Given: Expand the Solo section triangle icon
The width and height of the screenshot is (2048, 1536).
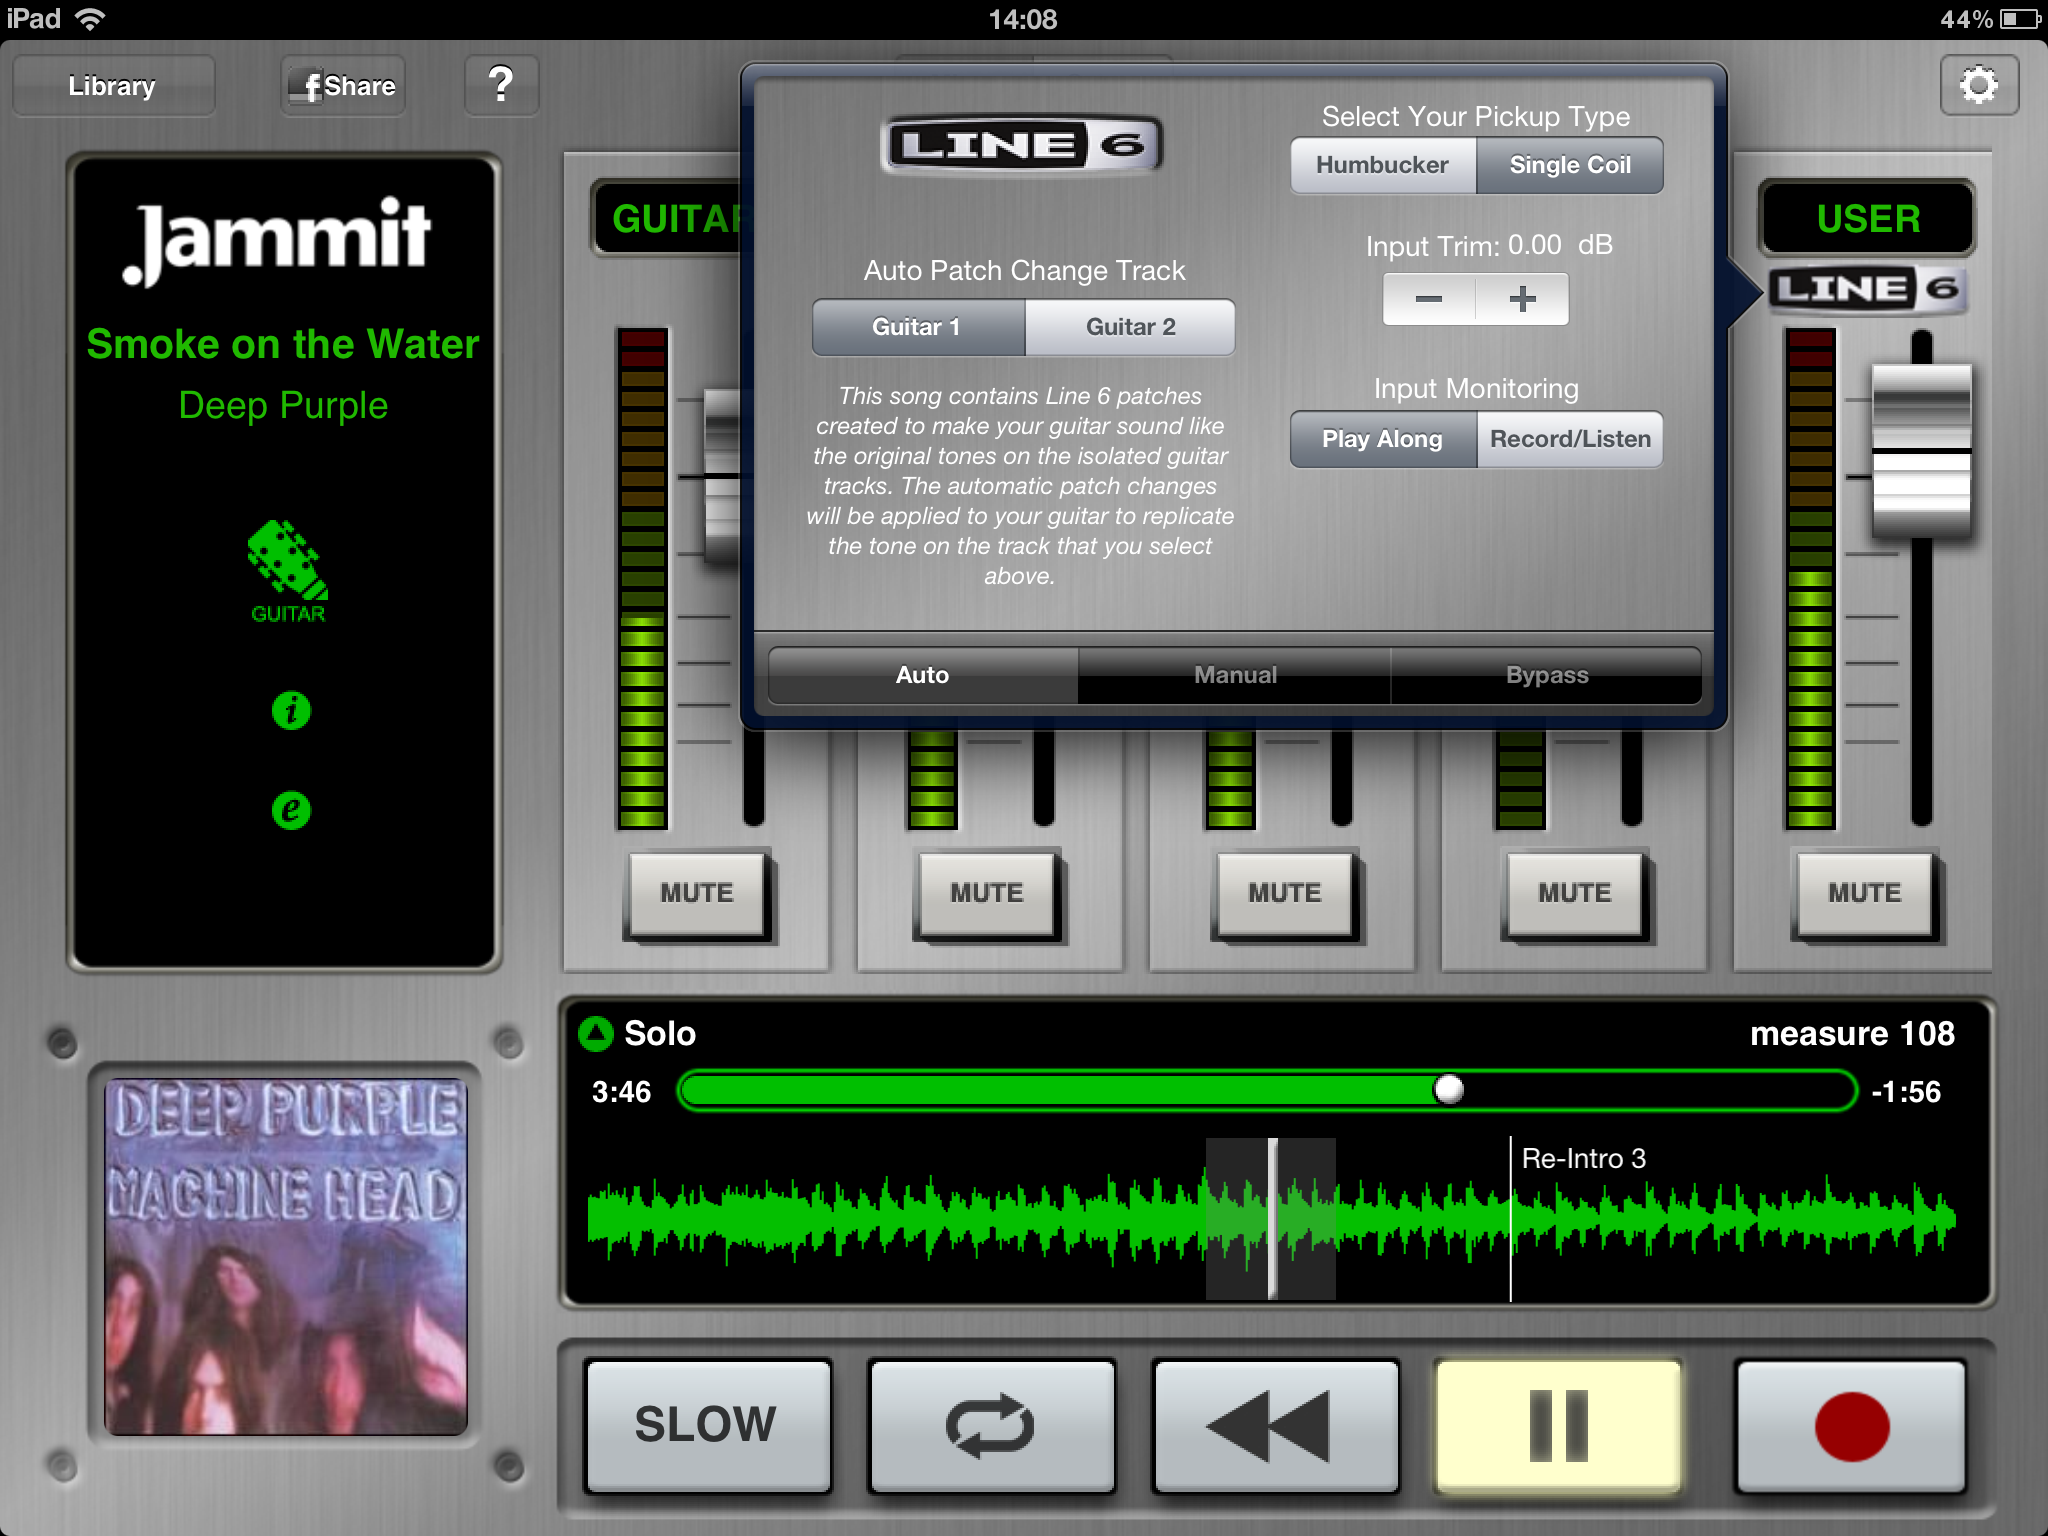Looking at the screenshot, I should click(x=596, y=1033).
